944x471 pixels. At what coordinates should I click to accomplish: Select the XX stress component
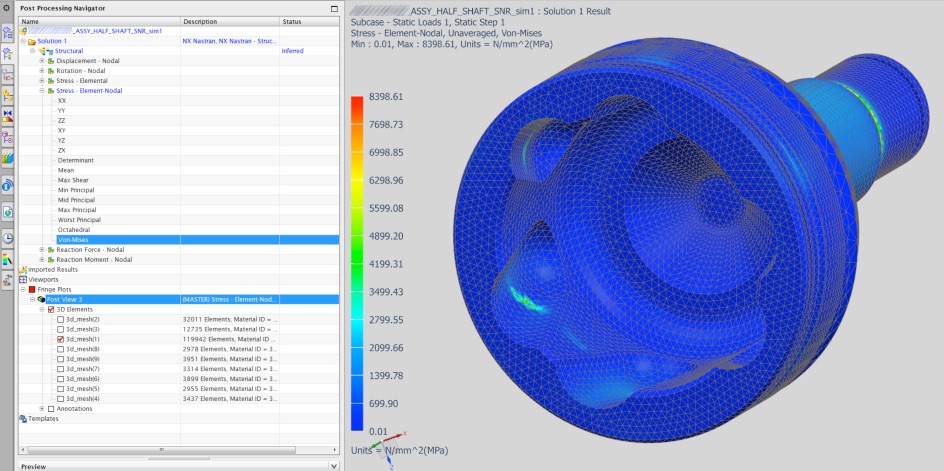click(x=62, y=101)
